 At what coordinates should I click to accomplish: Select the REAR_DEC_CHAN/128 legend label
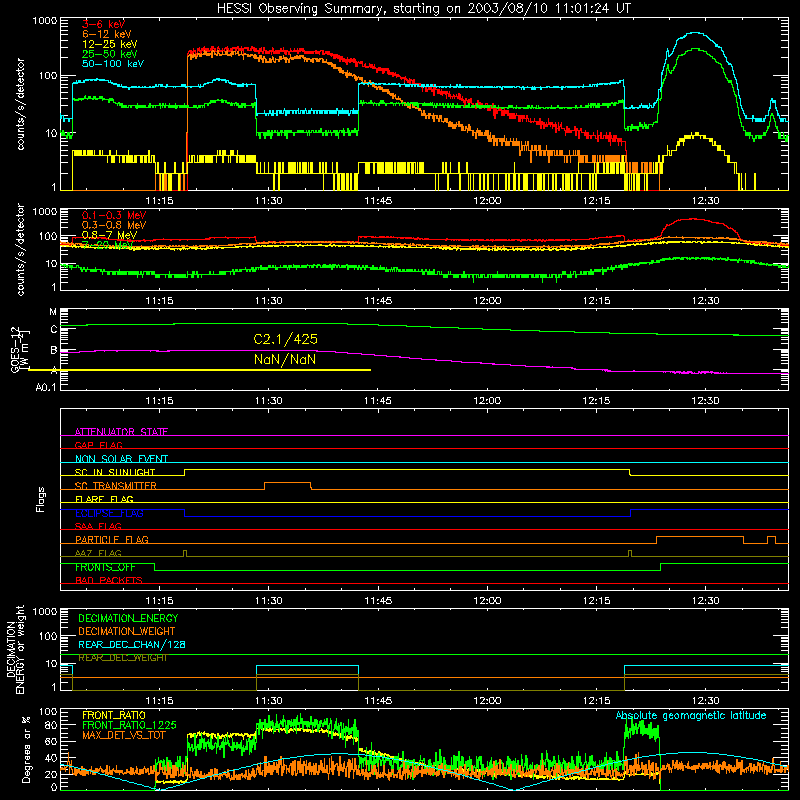tap(132, 644)
